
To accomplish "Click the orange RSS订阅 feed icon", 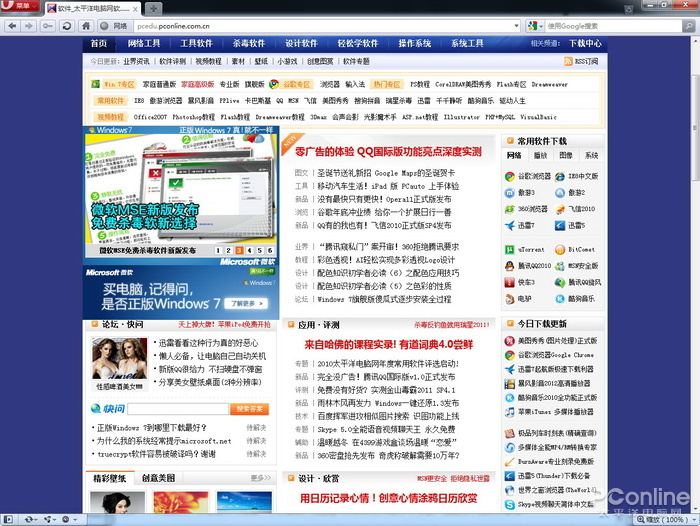I will click(568, 61).
